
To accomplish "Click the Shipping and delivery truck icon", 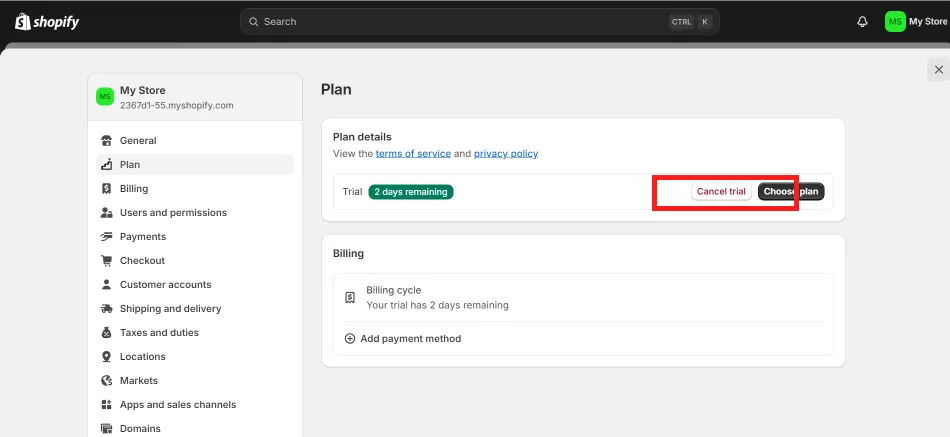I will (x=107, y=309).
